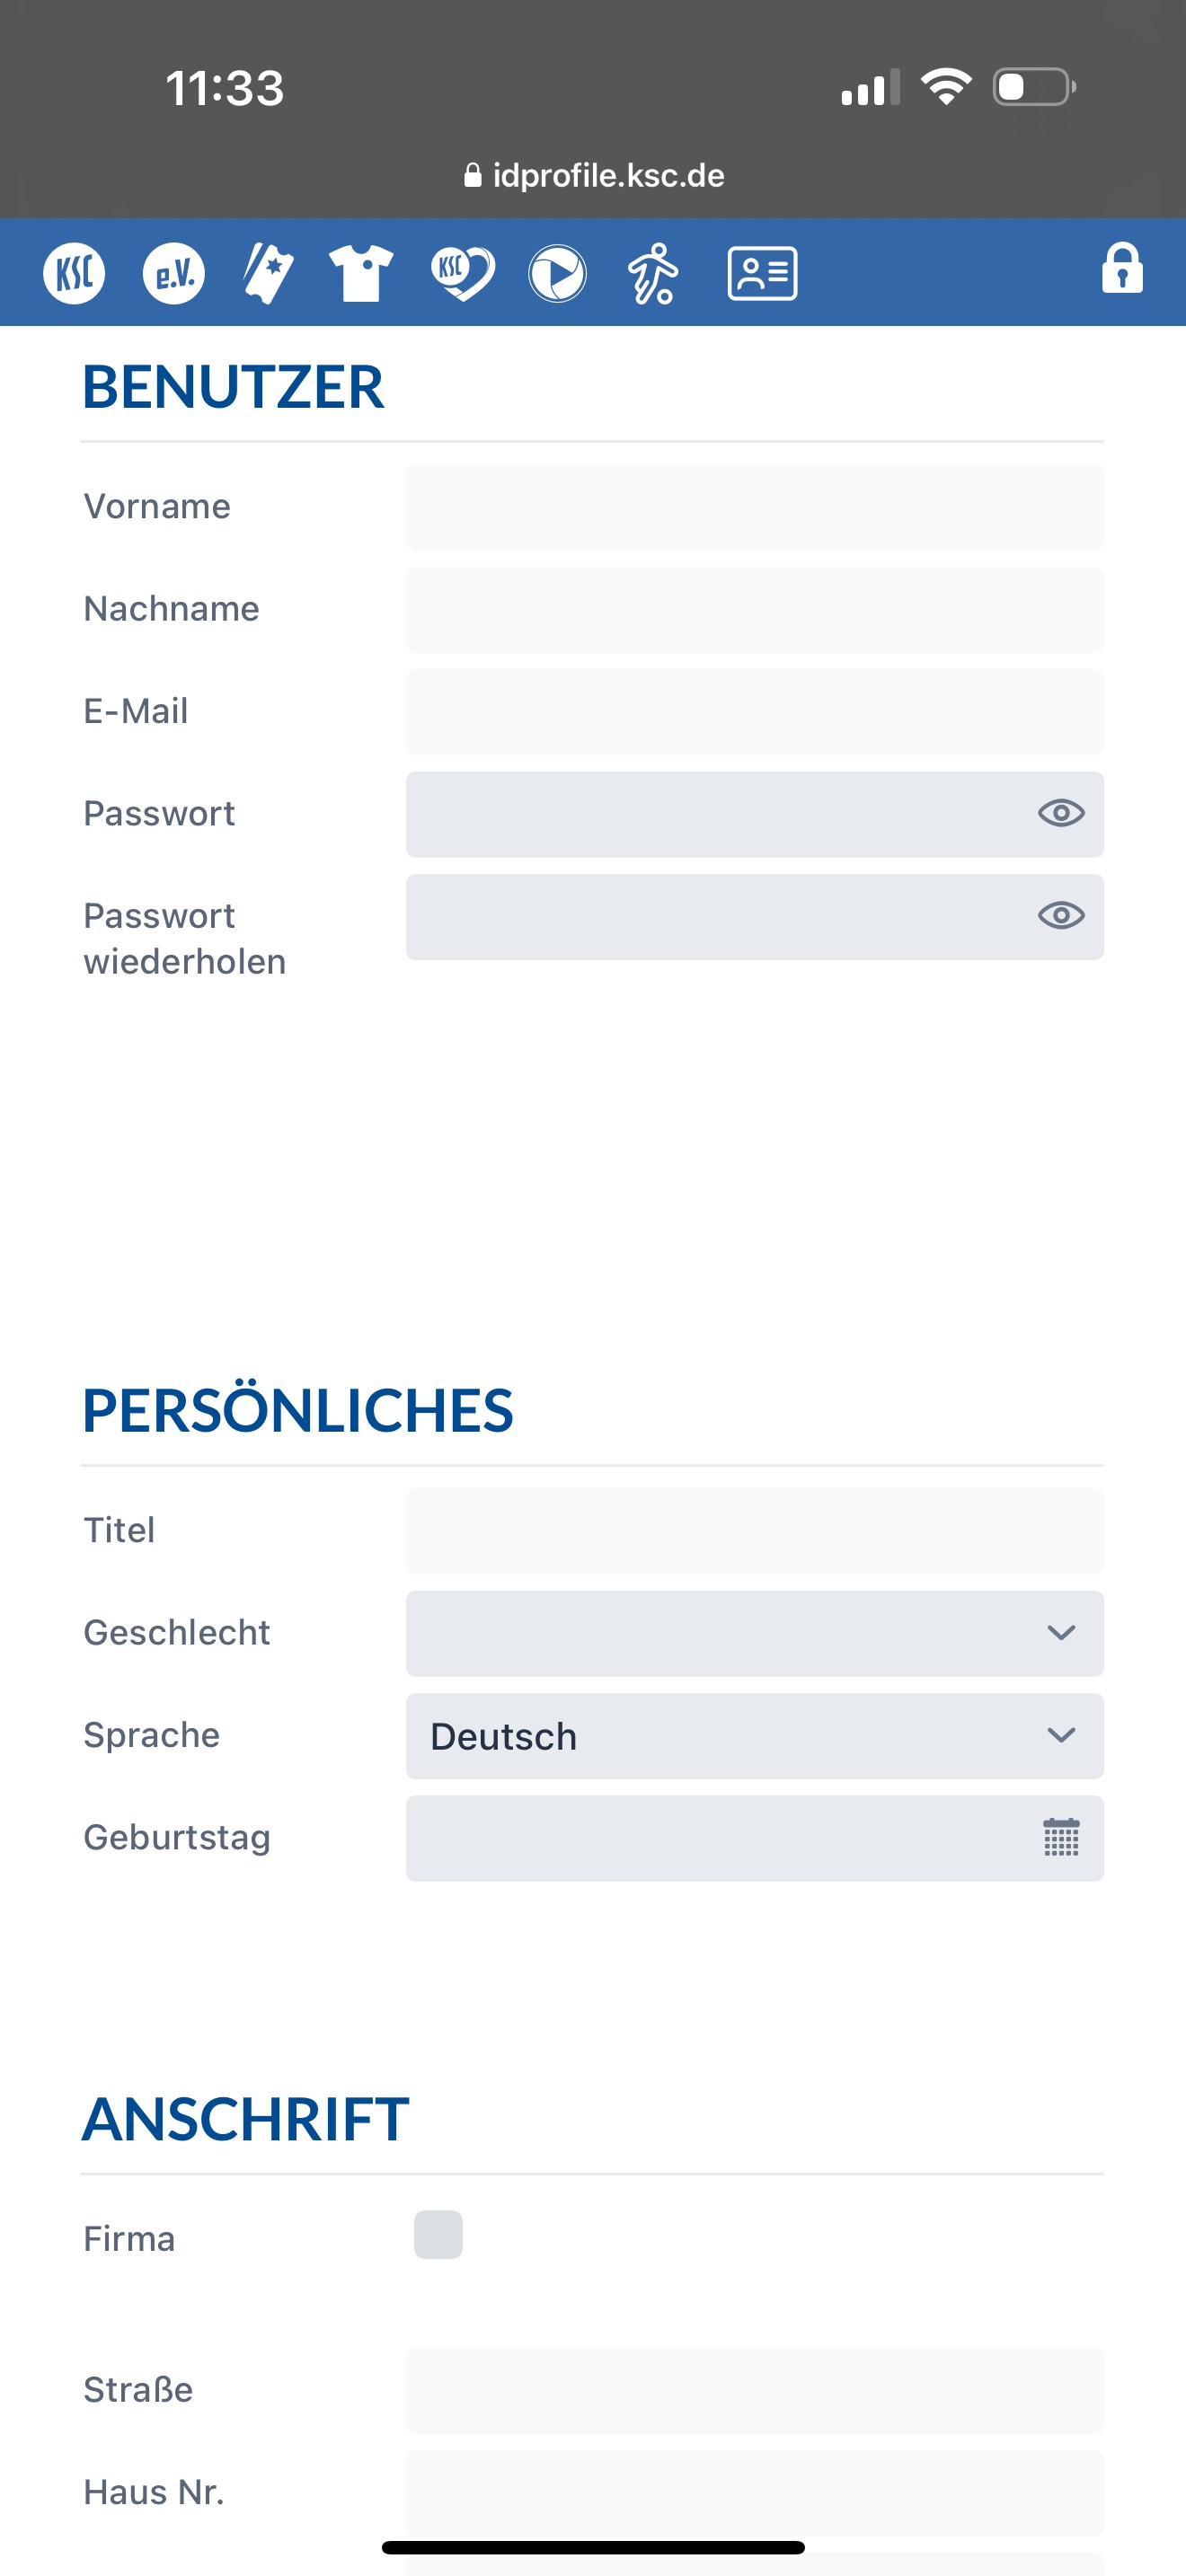Open the ticket shop icon
1186x2576 pixels.
point(268,273)
